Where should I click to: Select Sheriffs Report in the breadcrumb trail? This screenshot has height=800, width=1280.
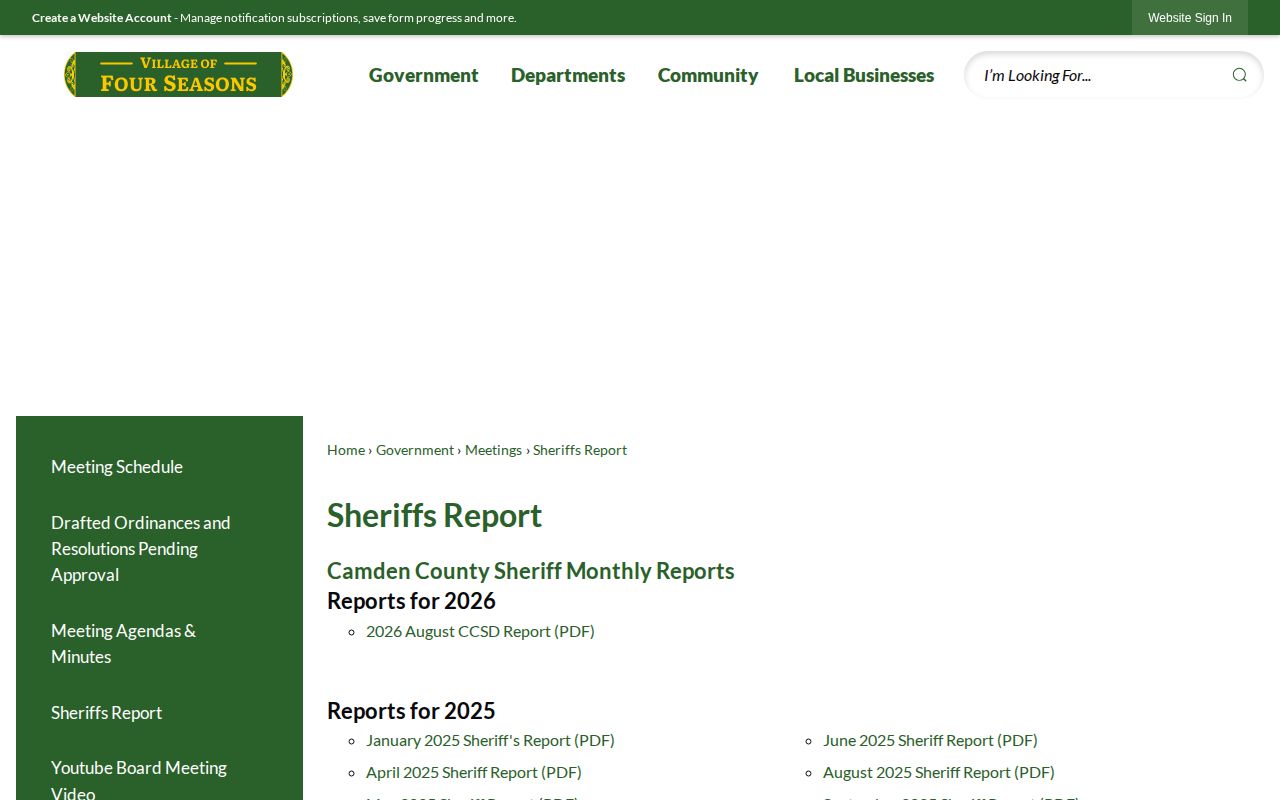click(x=580, y=450)
